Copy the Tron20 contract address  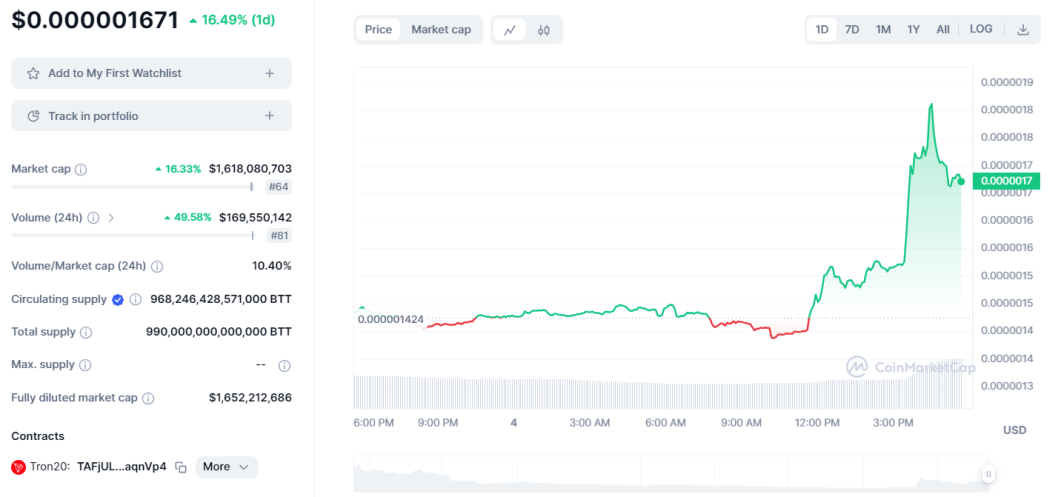[181, 467]
